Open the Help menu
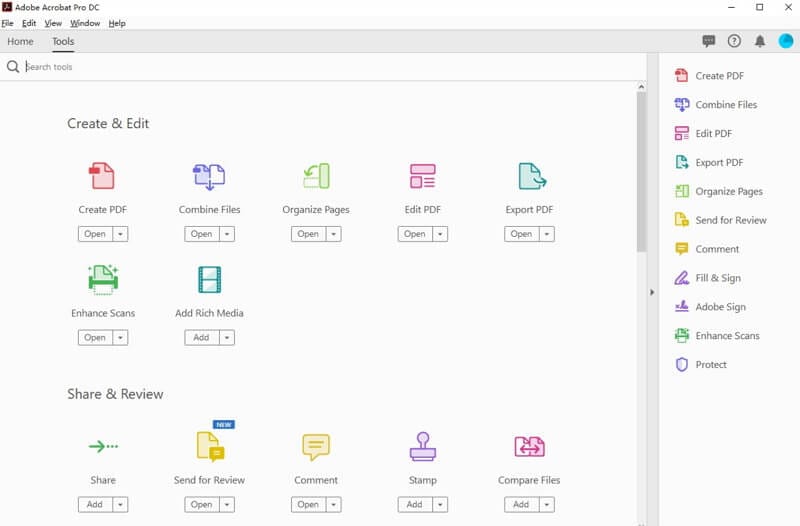 click(x=117, y=23)
